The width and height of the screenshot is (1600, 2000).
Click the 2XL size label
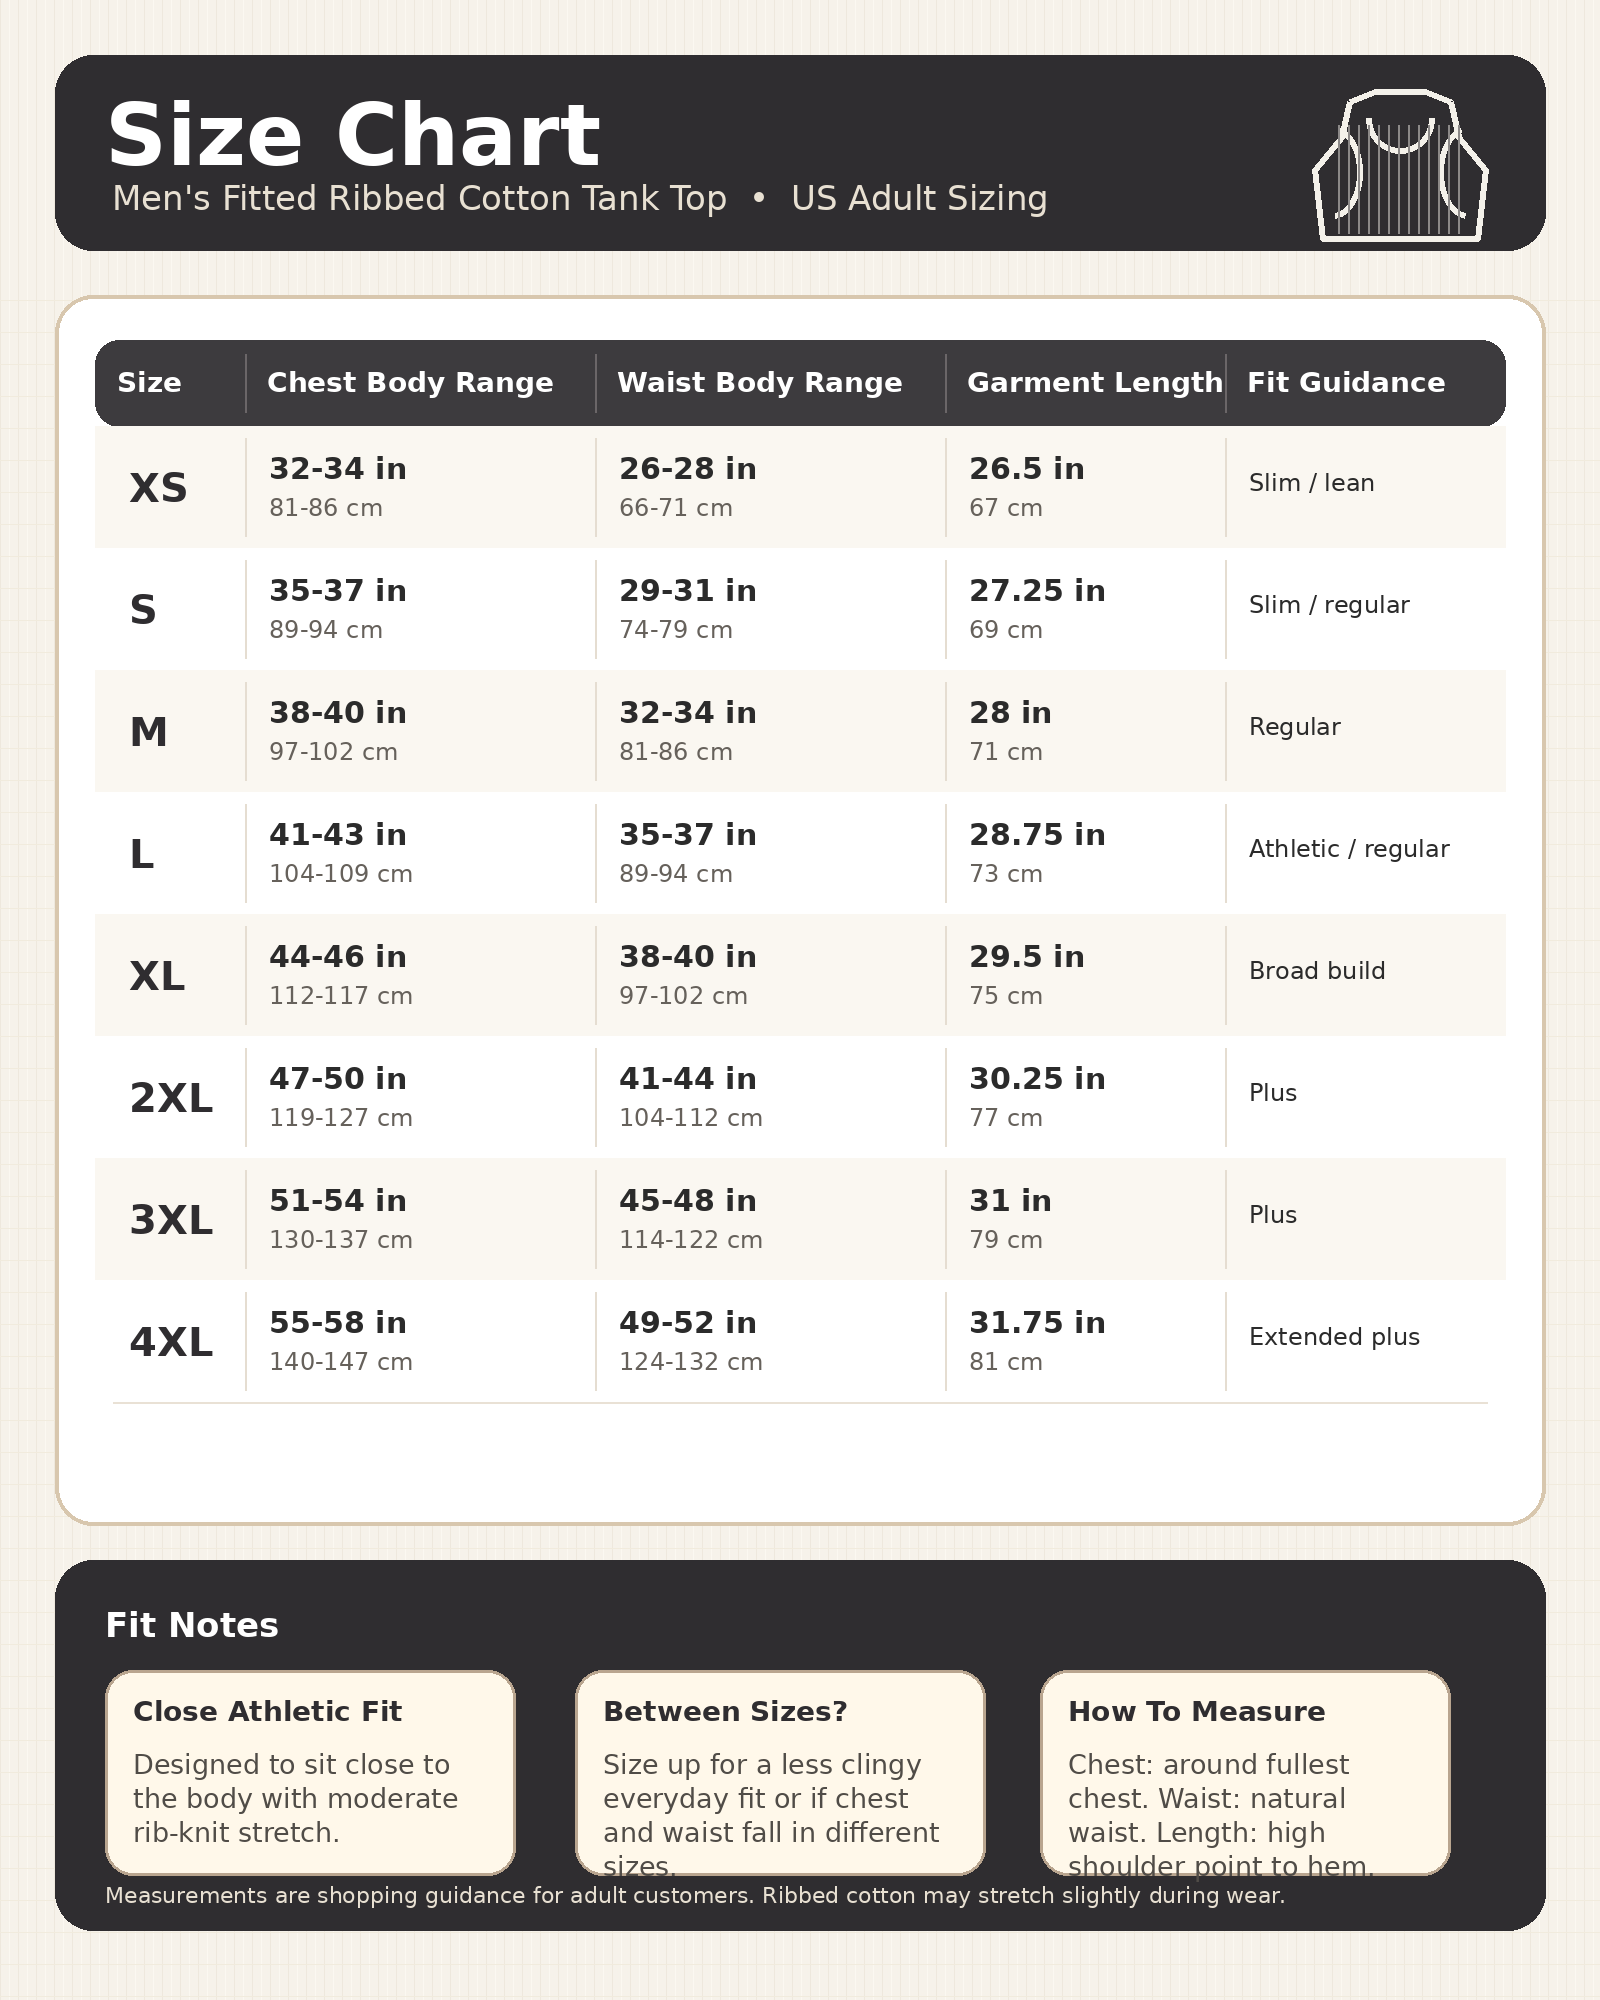tap(171, 1098)
